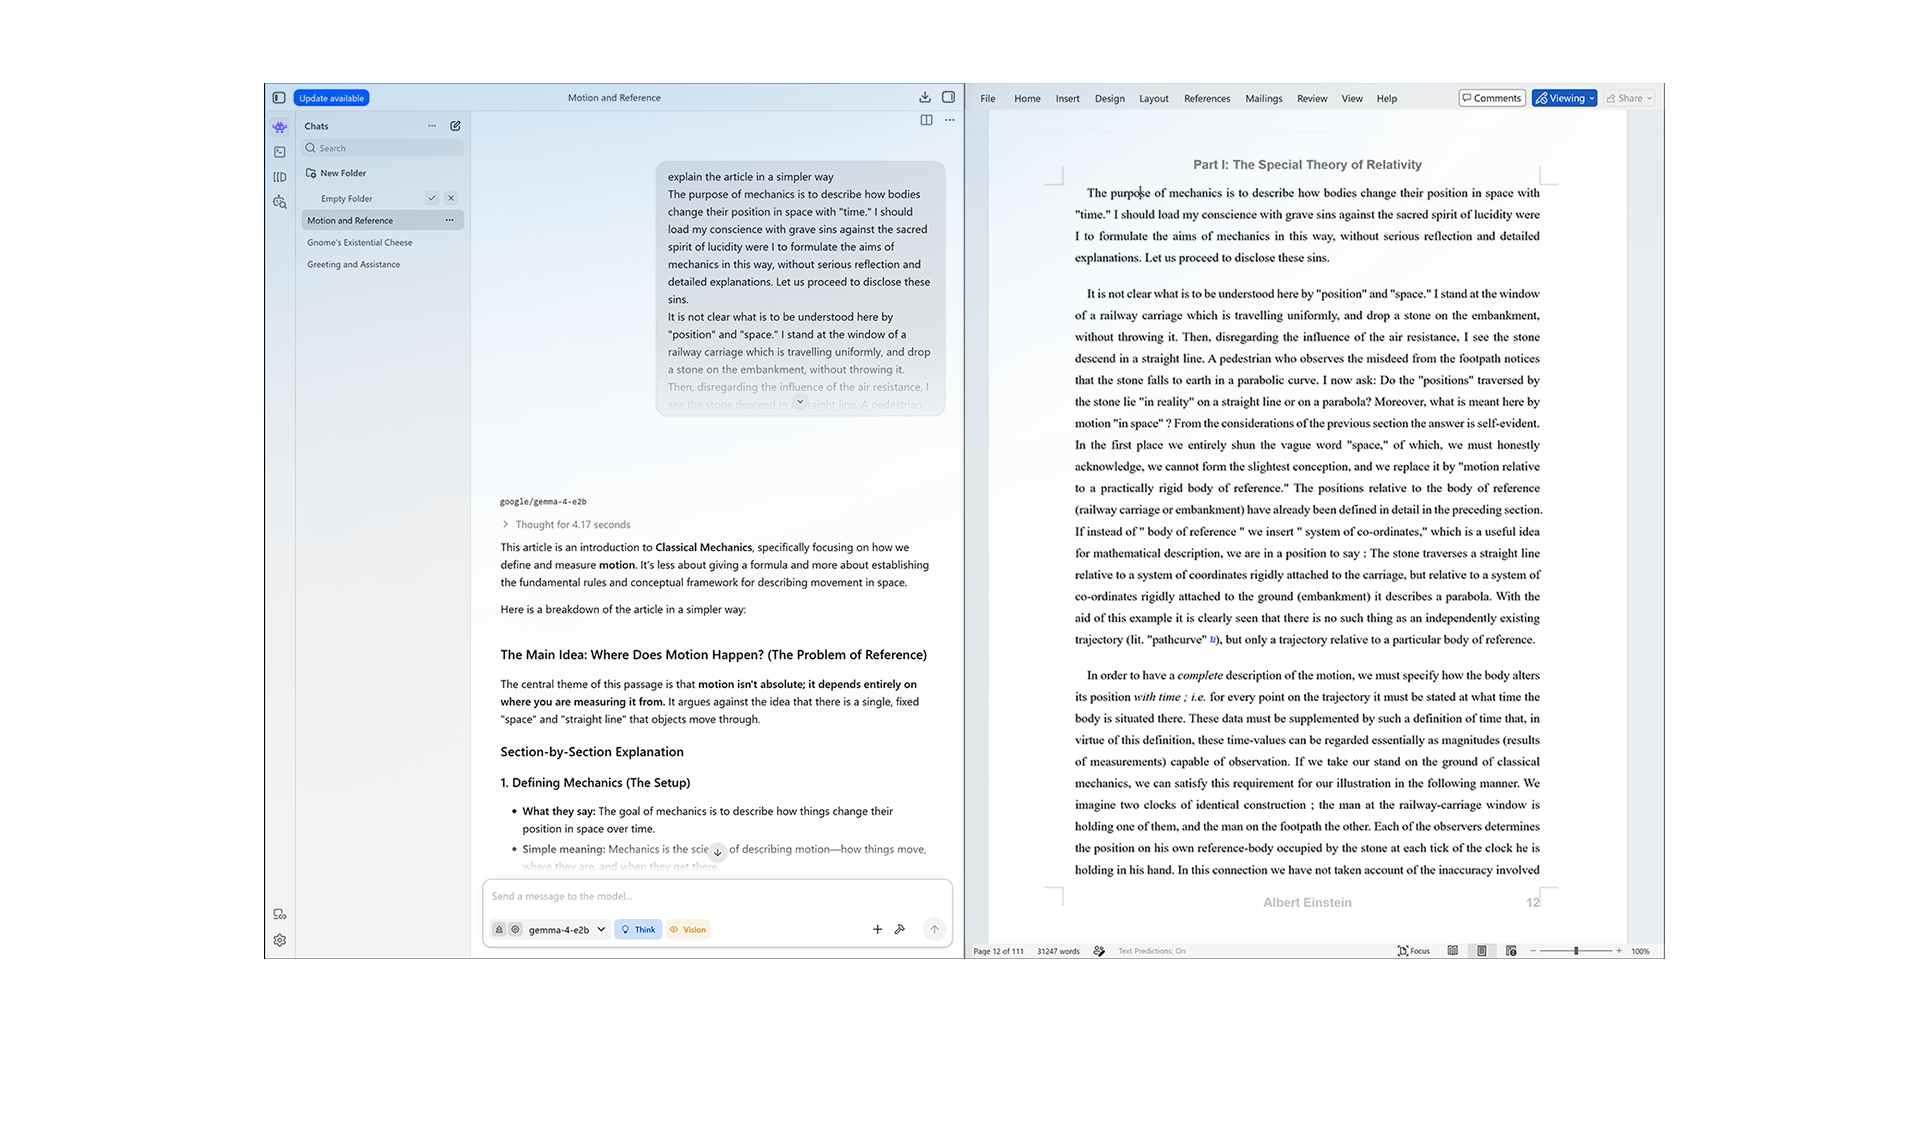The height and width of the screenshot is (1145, 1932).
Task: Open the Insert tab in Word
Action: coord(1067,99)
